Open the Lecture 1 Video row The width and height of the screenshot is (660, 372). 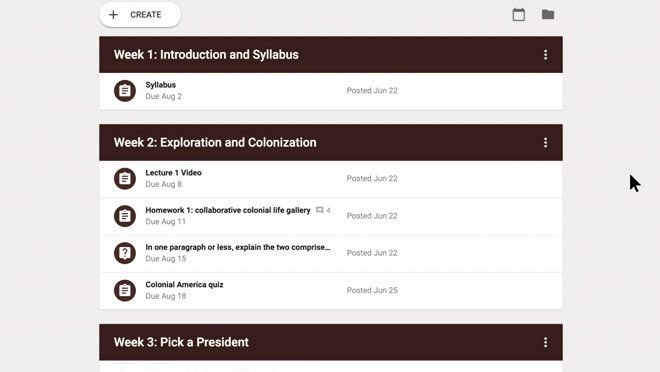[x=331, y=179]
